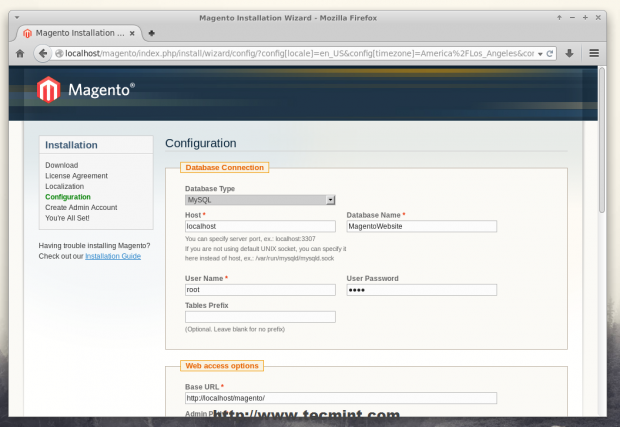
Task: Click the Magento logo icon
Action: (49, 90)
